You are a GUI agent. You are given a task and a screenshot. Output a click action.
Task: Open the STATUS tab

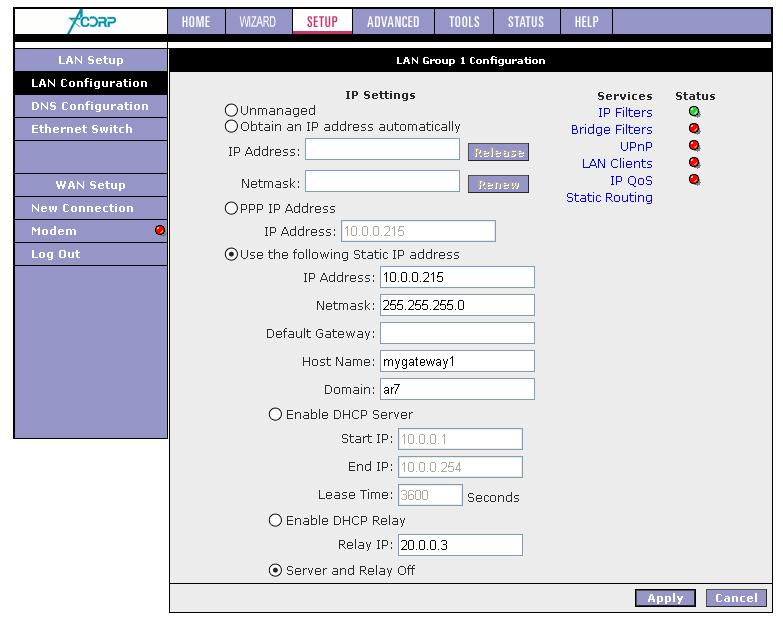(526, 21)
